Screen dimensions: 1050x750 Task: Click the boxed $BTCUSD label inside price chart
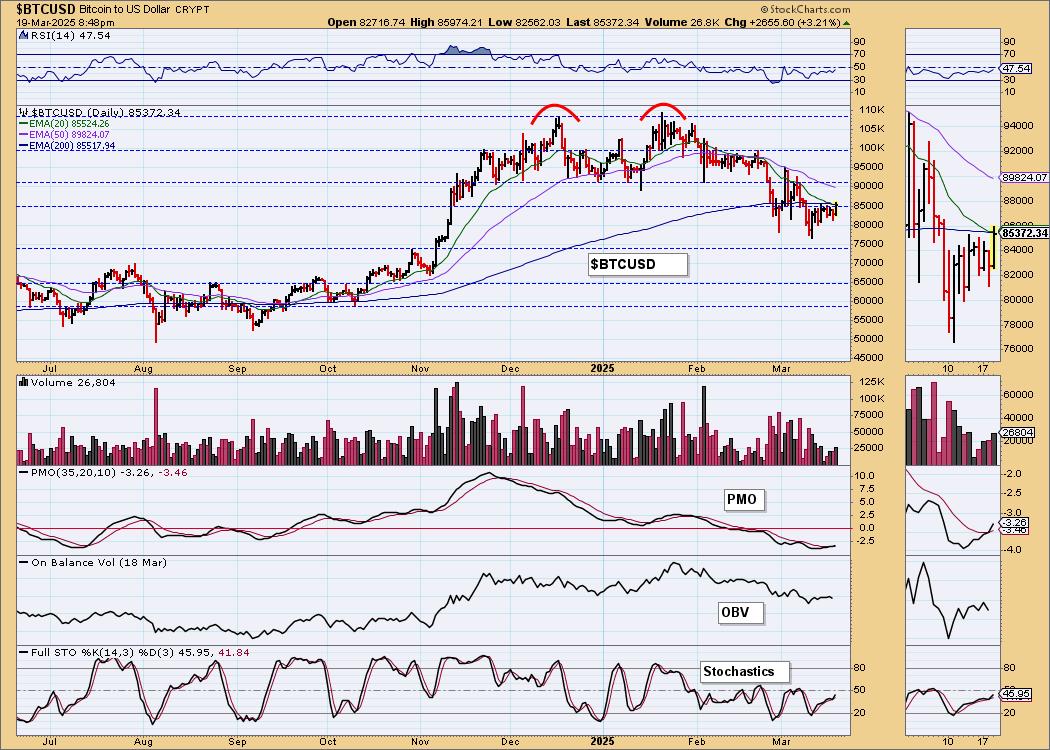pos(638,265)
